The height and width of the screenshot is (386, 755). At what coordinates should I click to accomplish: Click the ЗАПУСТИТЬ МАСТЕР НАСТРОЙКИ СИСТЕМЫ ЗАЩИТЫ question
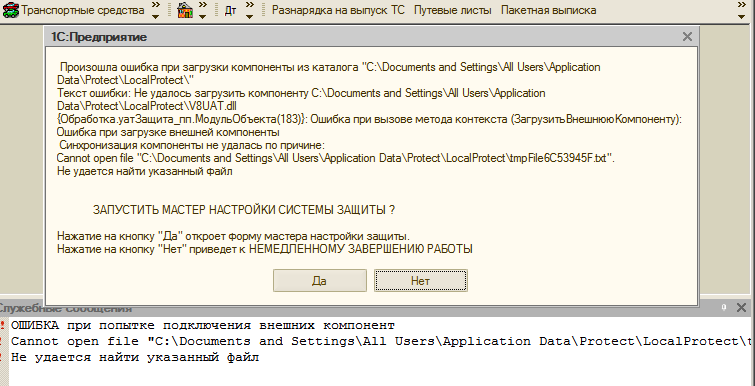pyautogui.click(x=244, y=210)
